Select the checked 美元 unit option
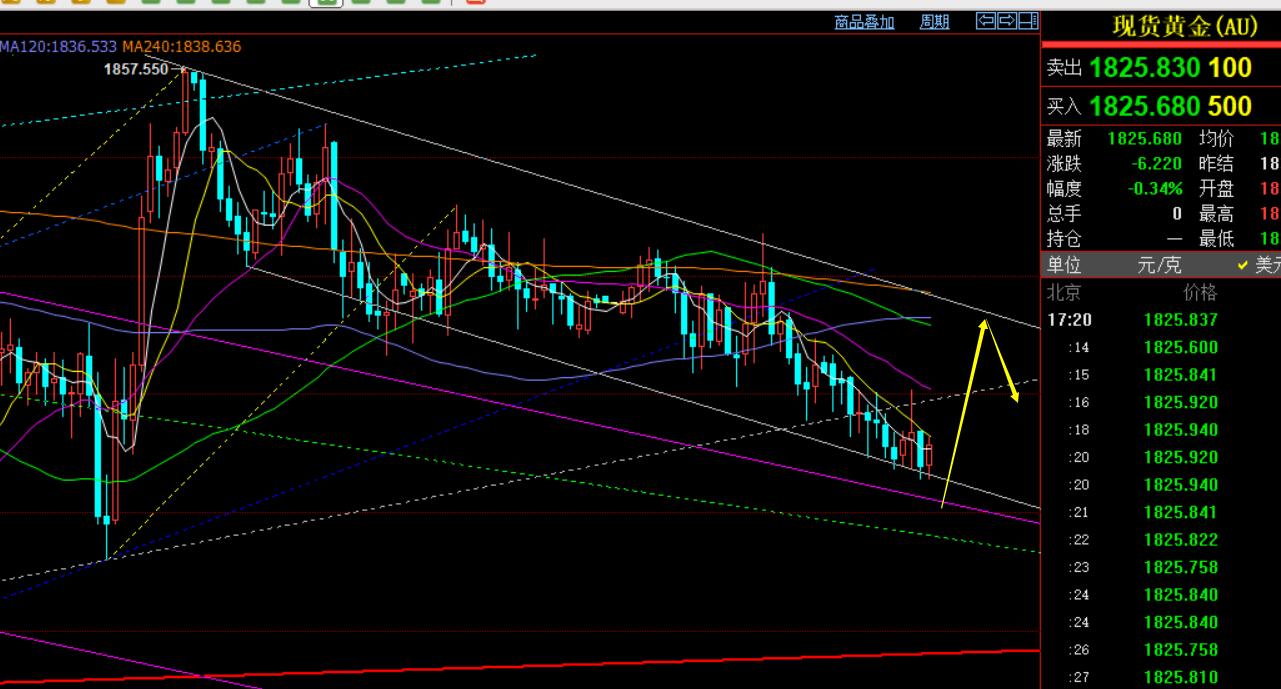 point(1258,266)
